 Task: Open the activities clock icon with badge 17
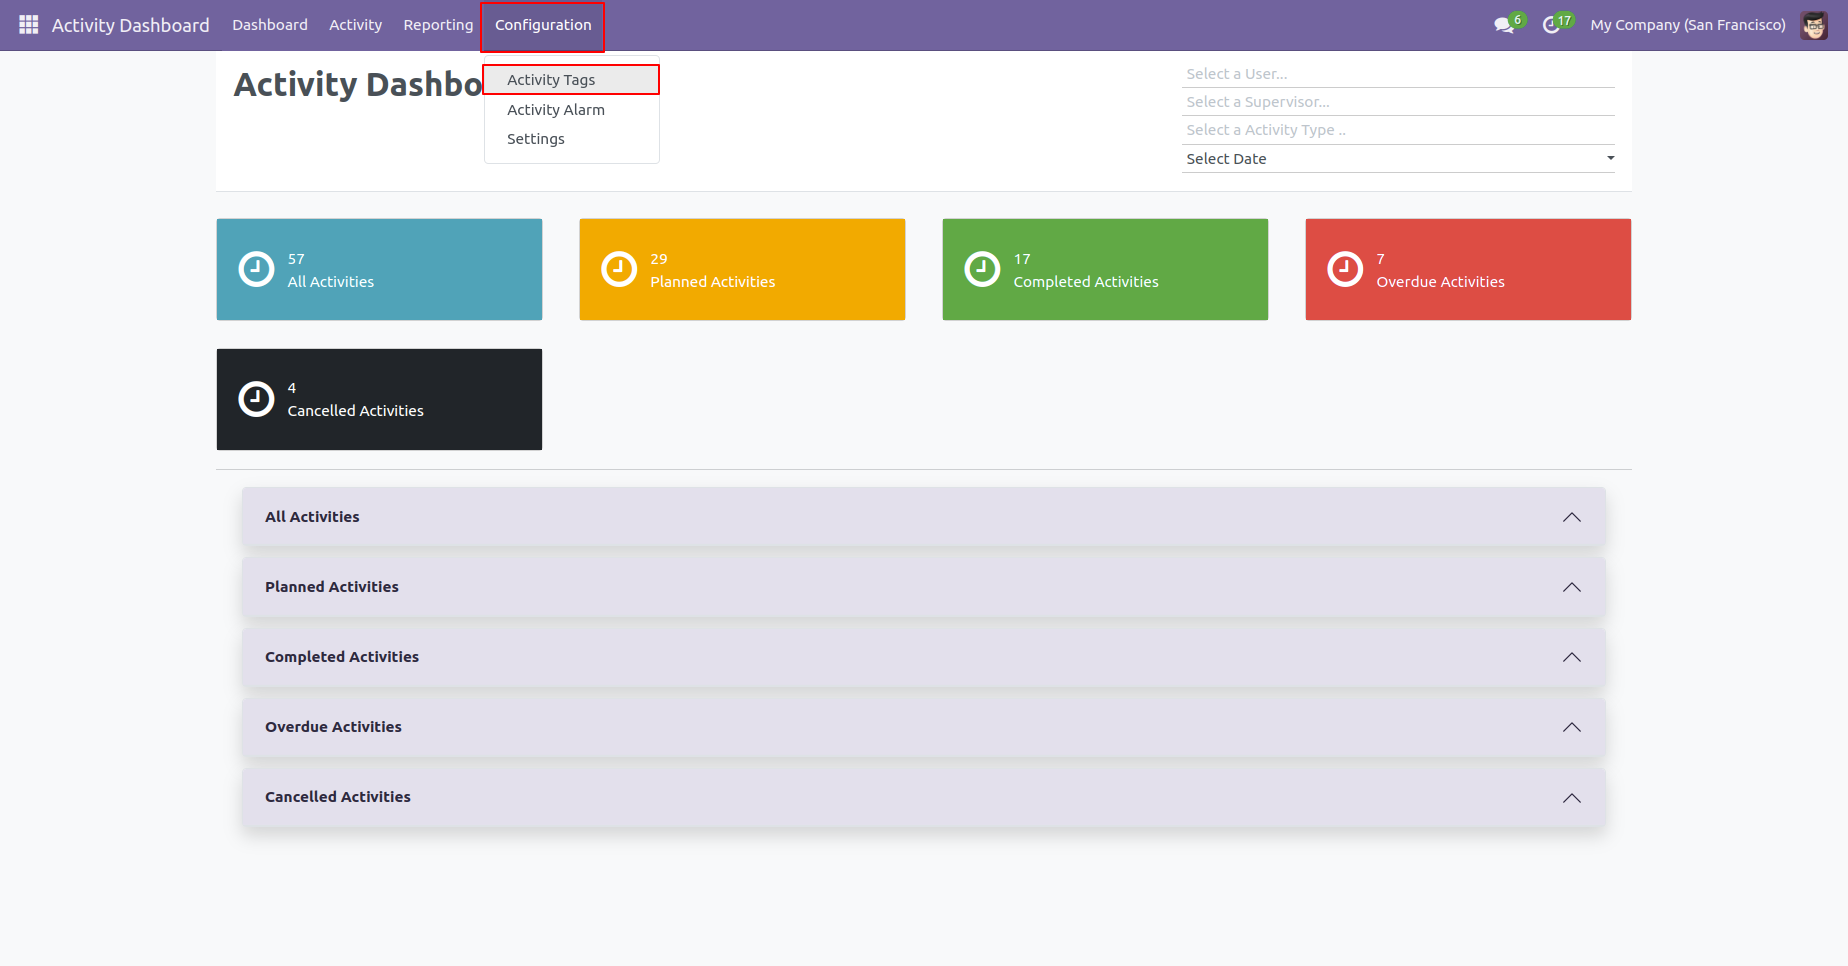pos(1556,24)
